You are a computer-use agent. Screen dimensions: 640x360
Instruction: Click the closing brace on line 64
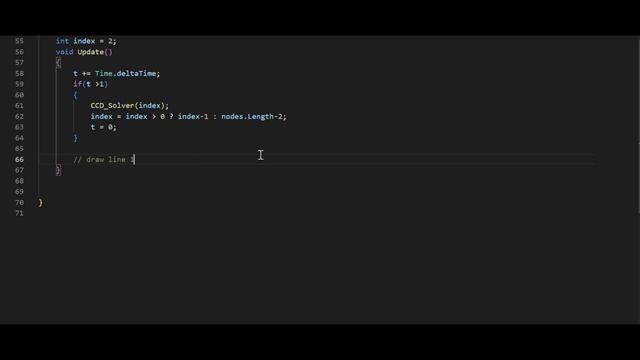[76, 138]
